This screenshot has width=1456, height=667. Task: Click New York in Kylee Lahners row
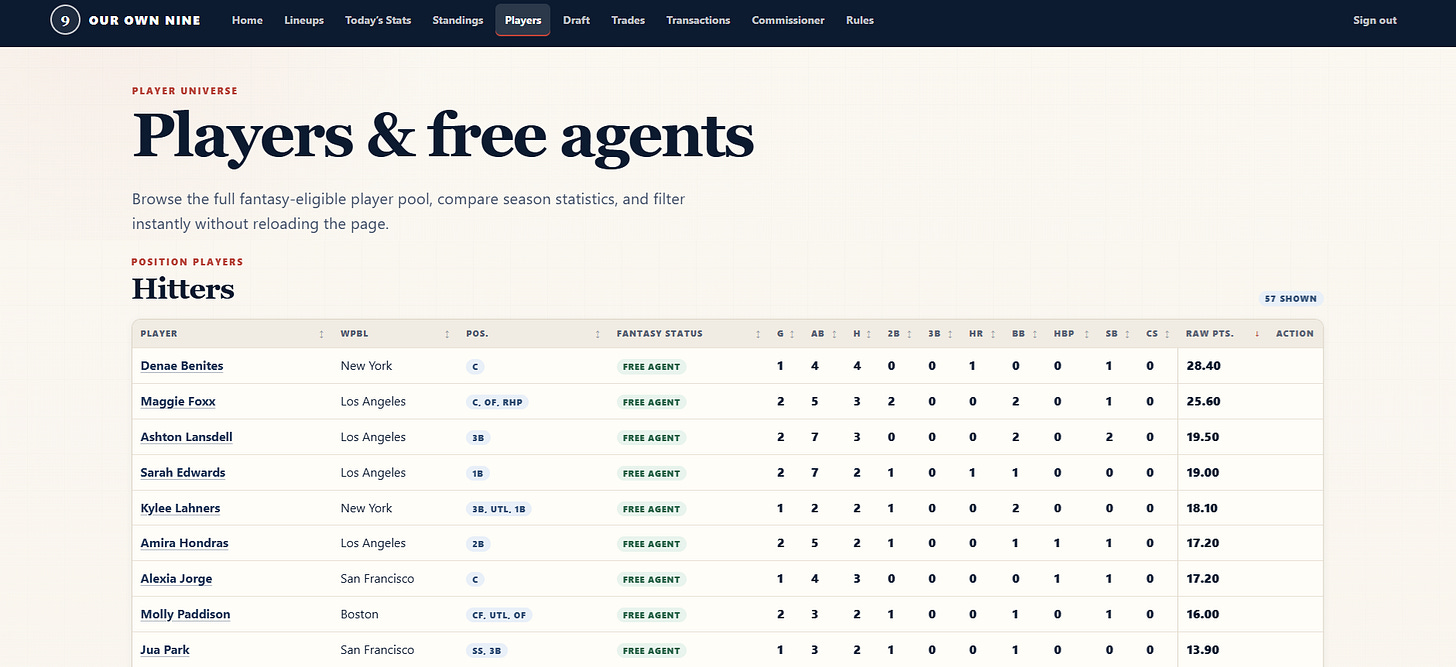[x=366, y=508]
